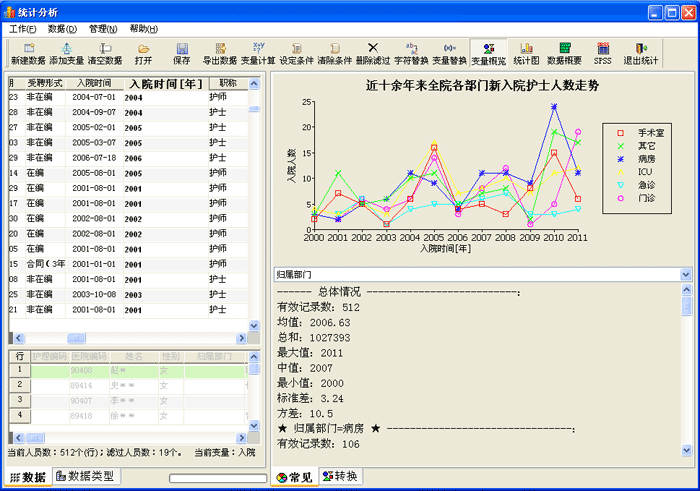Click 病房 blue star legend marker
This screenshot has width=700, height=491.
pyautogui.click(x=621, y=159)
